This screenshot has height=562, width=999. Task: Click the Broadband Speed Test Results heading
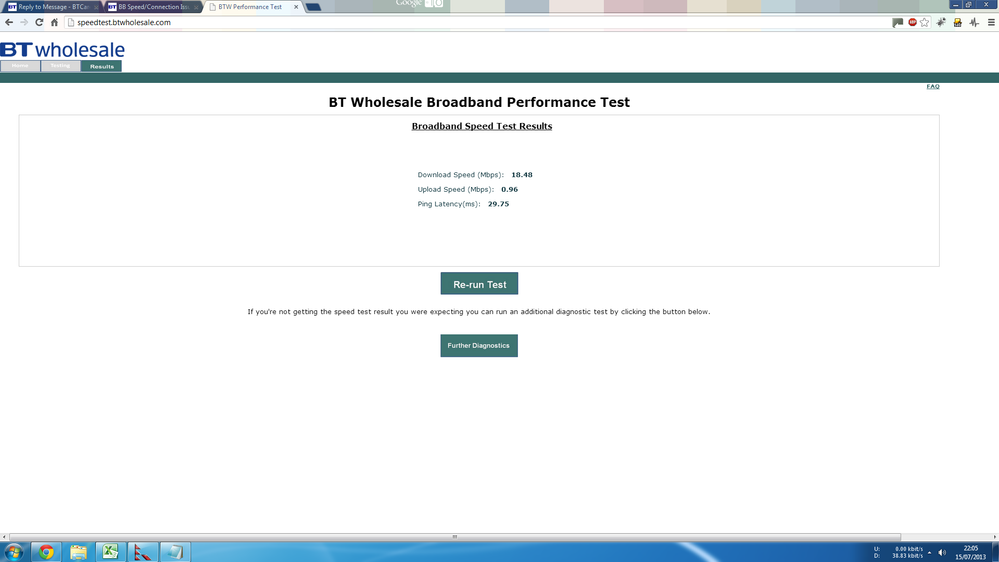(x=482, y=126)
